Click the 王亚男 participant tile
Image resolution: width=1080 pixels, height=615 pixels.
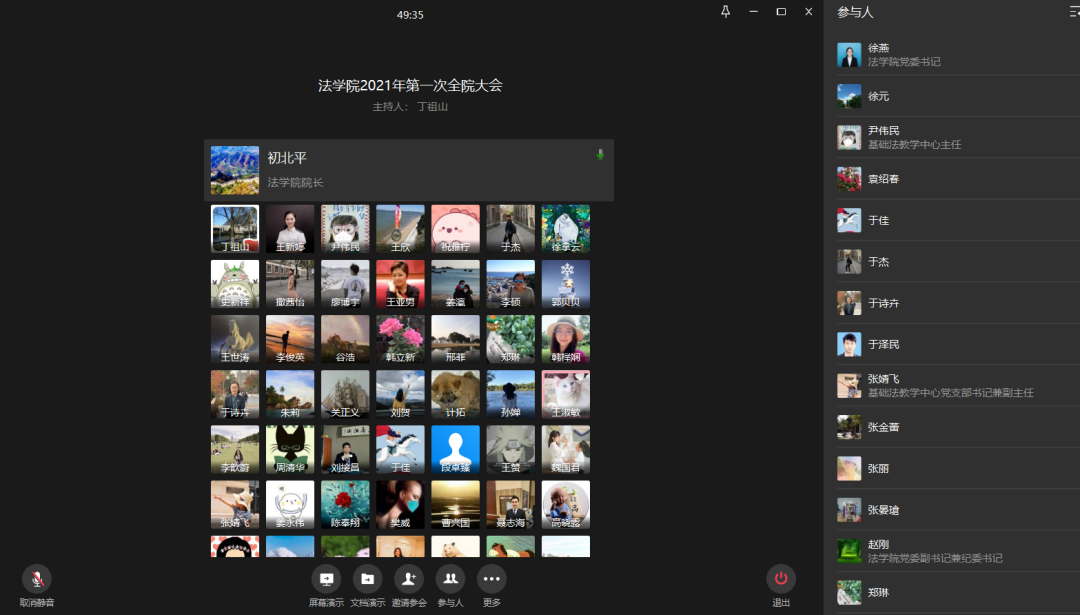point(400,284)
